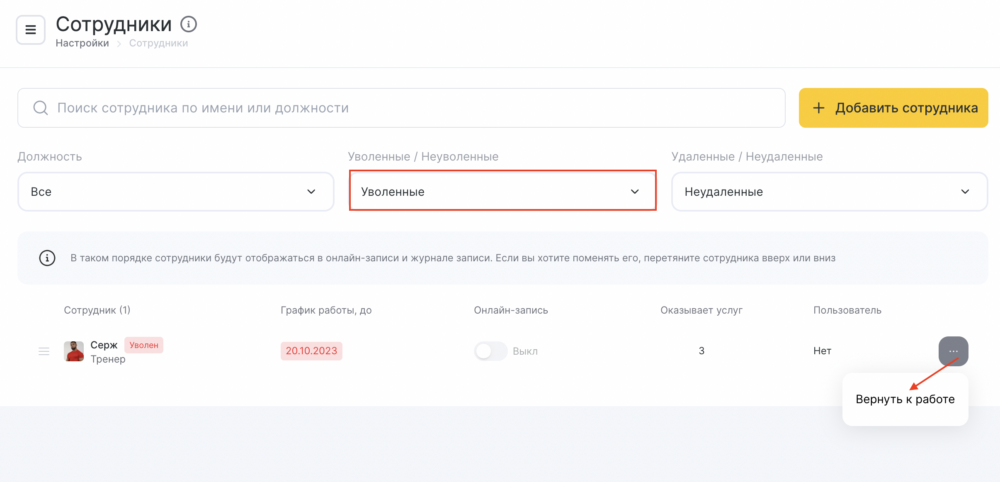Open the Должность dropdown set to Все
The image size is (1000, 482).
click(176, 191)
